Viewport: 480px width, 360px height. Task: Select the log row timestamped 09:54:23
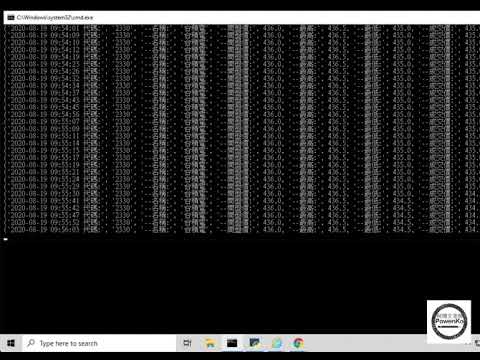click(x=242, y=64)
